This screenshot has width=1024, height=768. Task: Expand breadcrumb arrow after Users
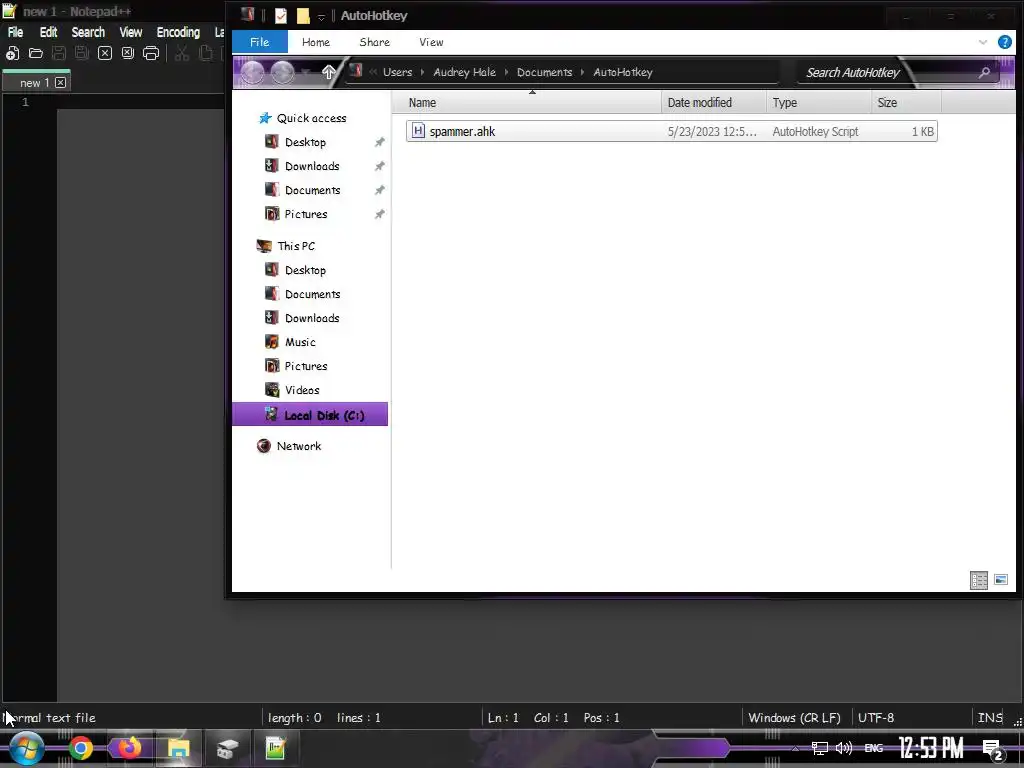(423, 72)
